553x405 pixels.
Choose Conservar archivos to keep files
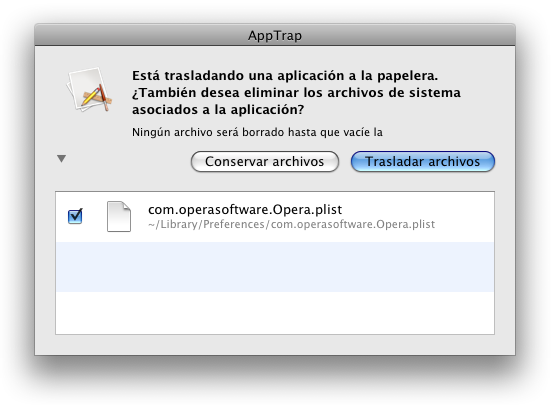[x=265, y=162]
